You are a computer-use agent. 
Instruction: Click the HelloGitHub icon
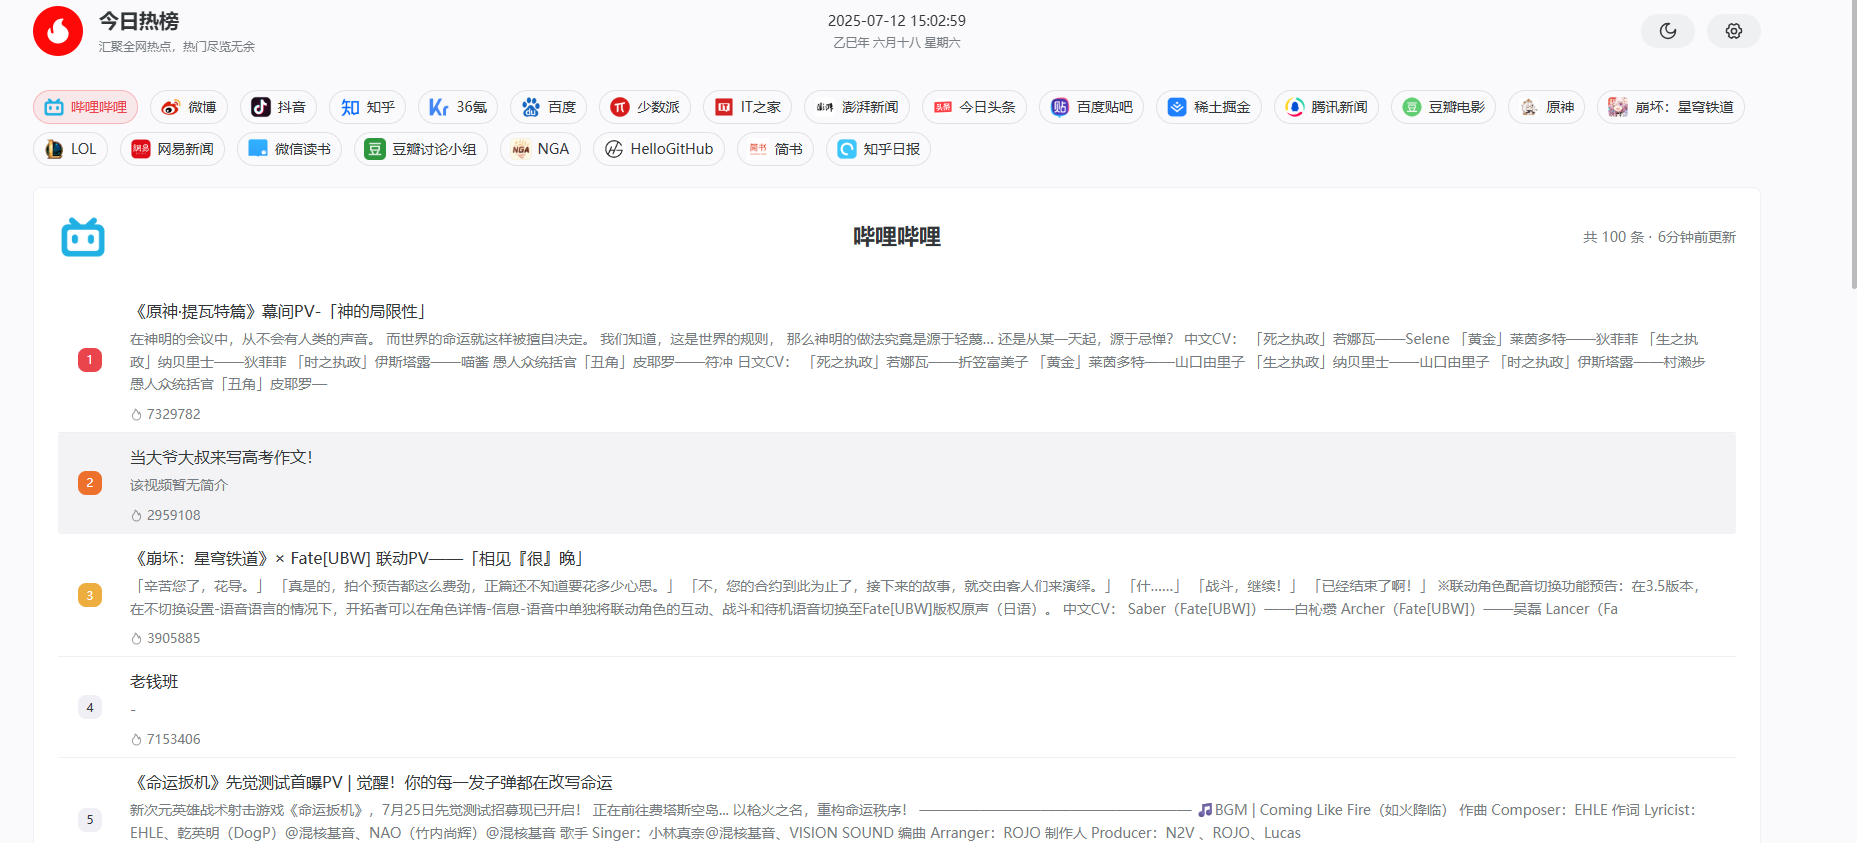[x=614, y=149]
